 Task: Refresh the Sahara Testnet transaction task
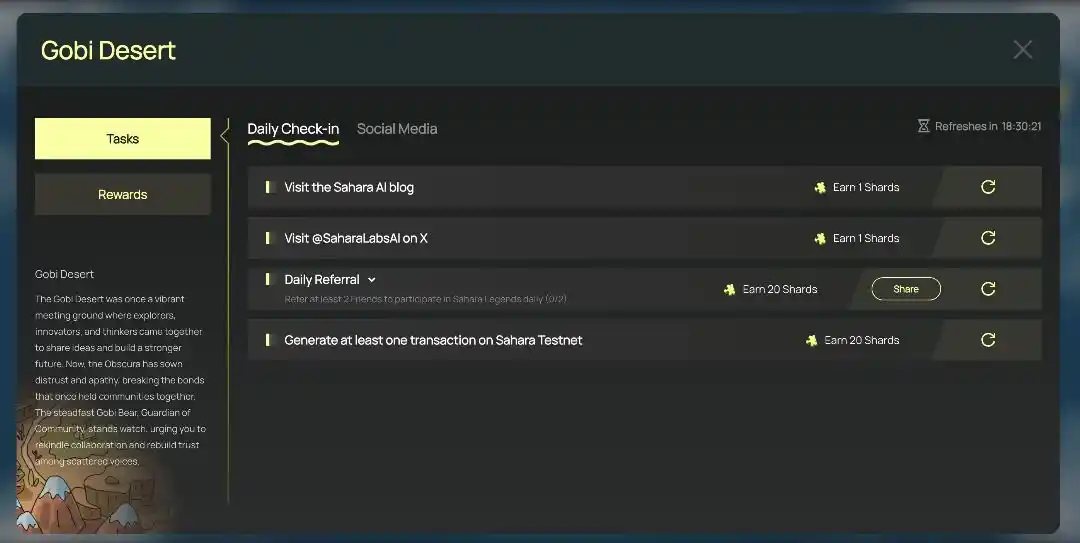pyautogui.click(x=988, y=340)
